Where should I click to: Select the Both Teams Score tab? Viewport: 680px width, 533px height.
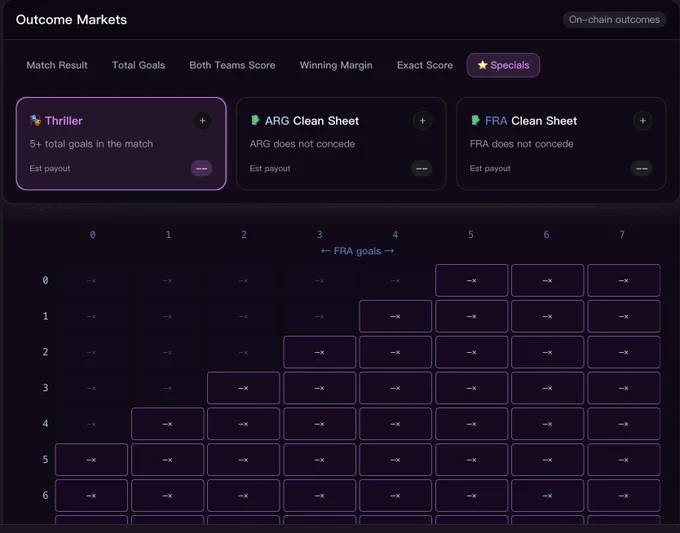tap(232, 65)
